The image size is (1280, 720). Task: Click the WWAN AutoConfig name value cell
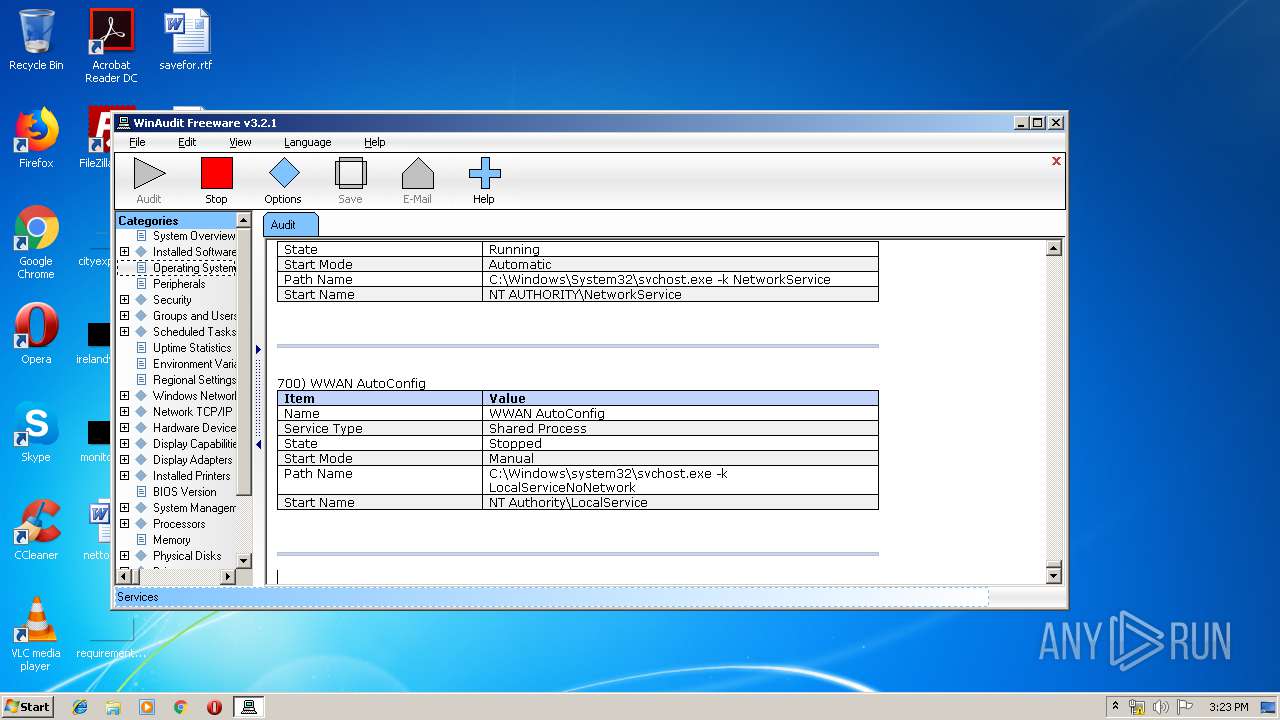pyautogui.click(x=680, y=413)
